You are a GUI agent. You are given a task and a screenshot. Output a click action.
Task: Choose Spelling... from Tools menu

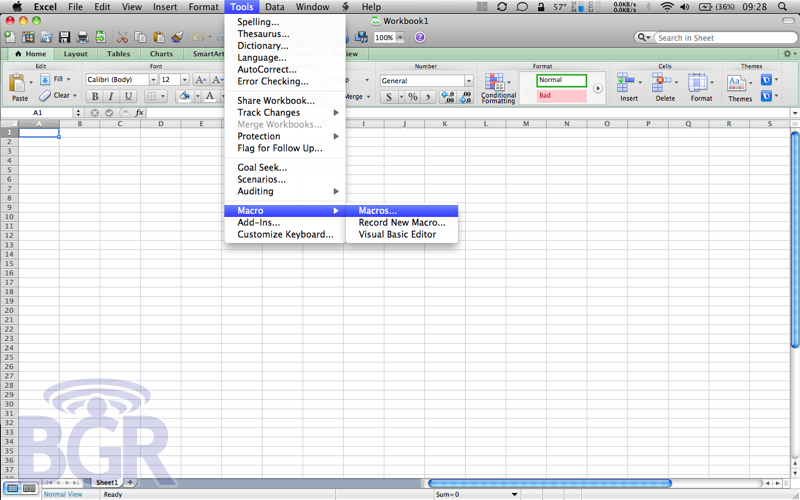pyautogui.click(x=285, y=22)
